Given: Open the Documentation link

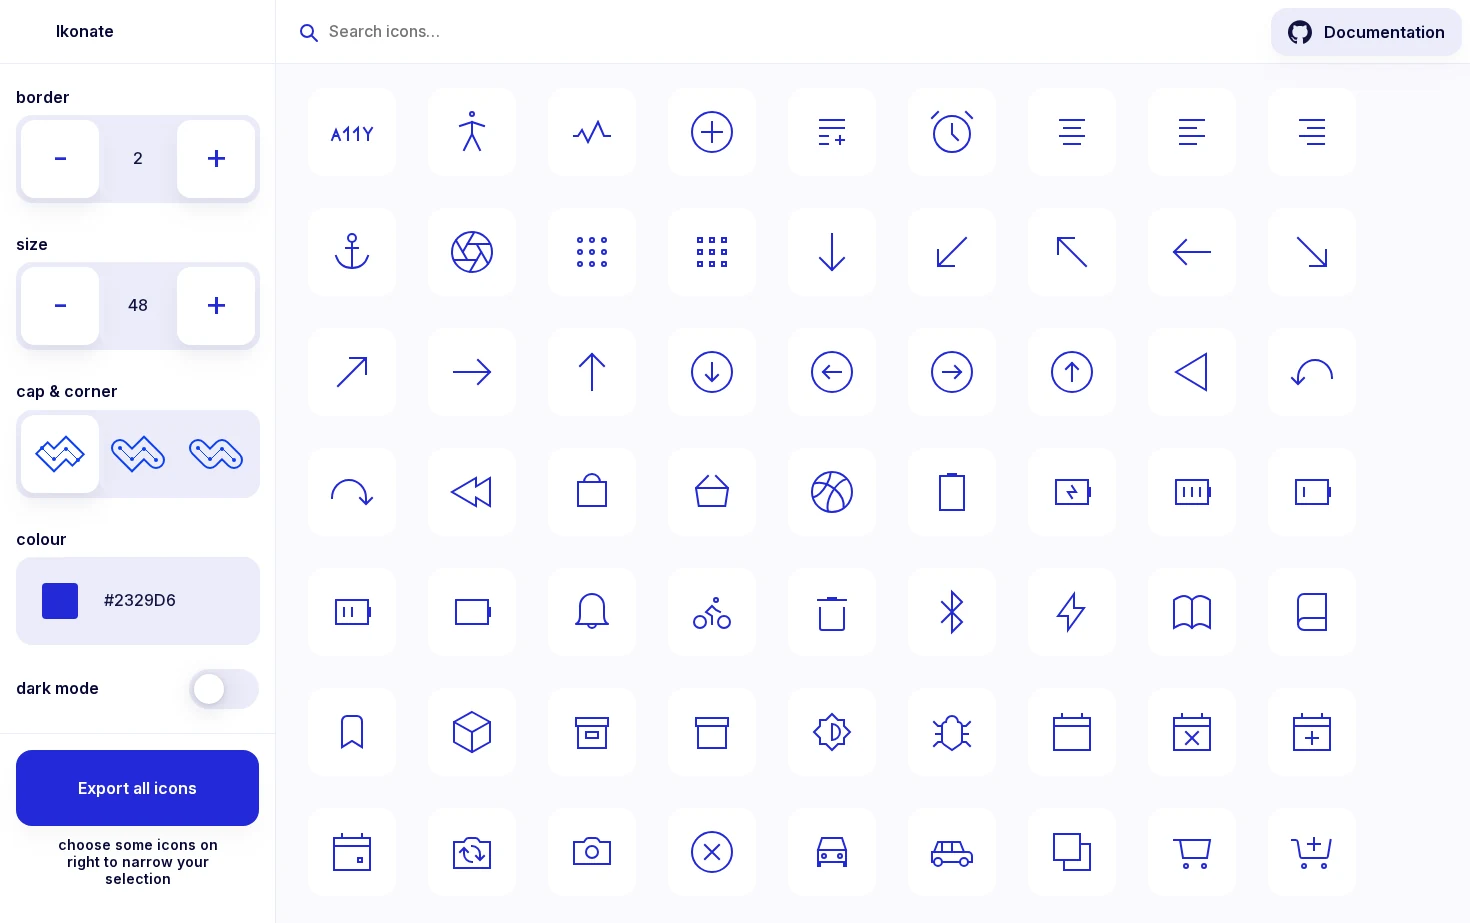Looking at the screenshot, I should [1366, 32].
